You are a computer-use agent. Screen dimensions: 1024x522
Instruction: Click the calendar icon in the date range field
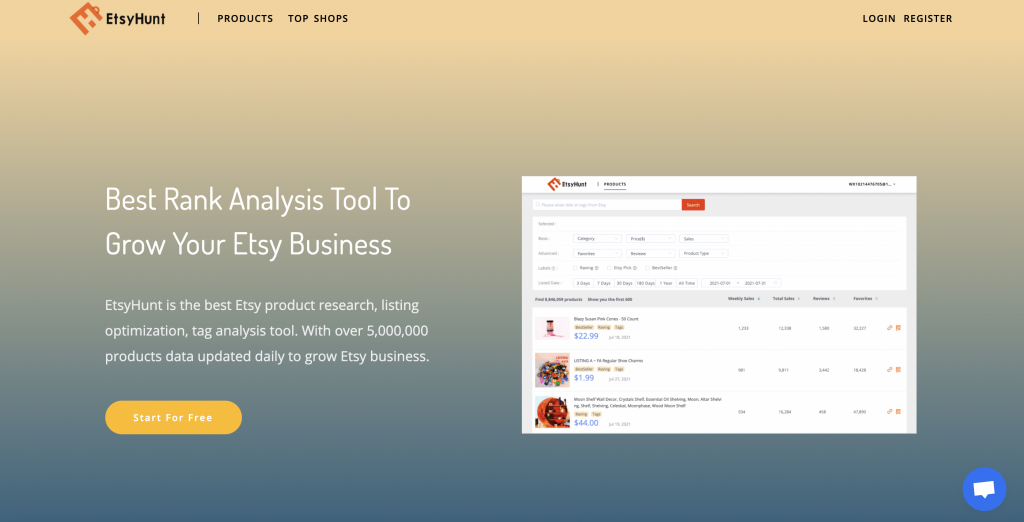775,283
